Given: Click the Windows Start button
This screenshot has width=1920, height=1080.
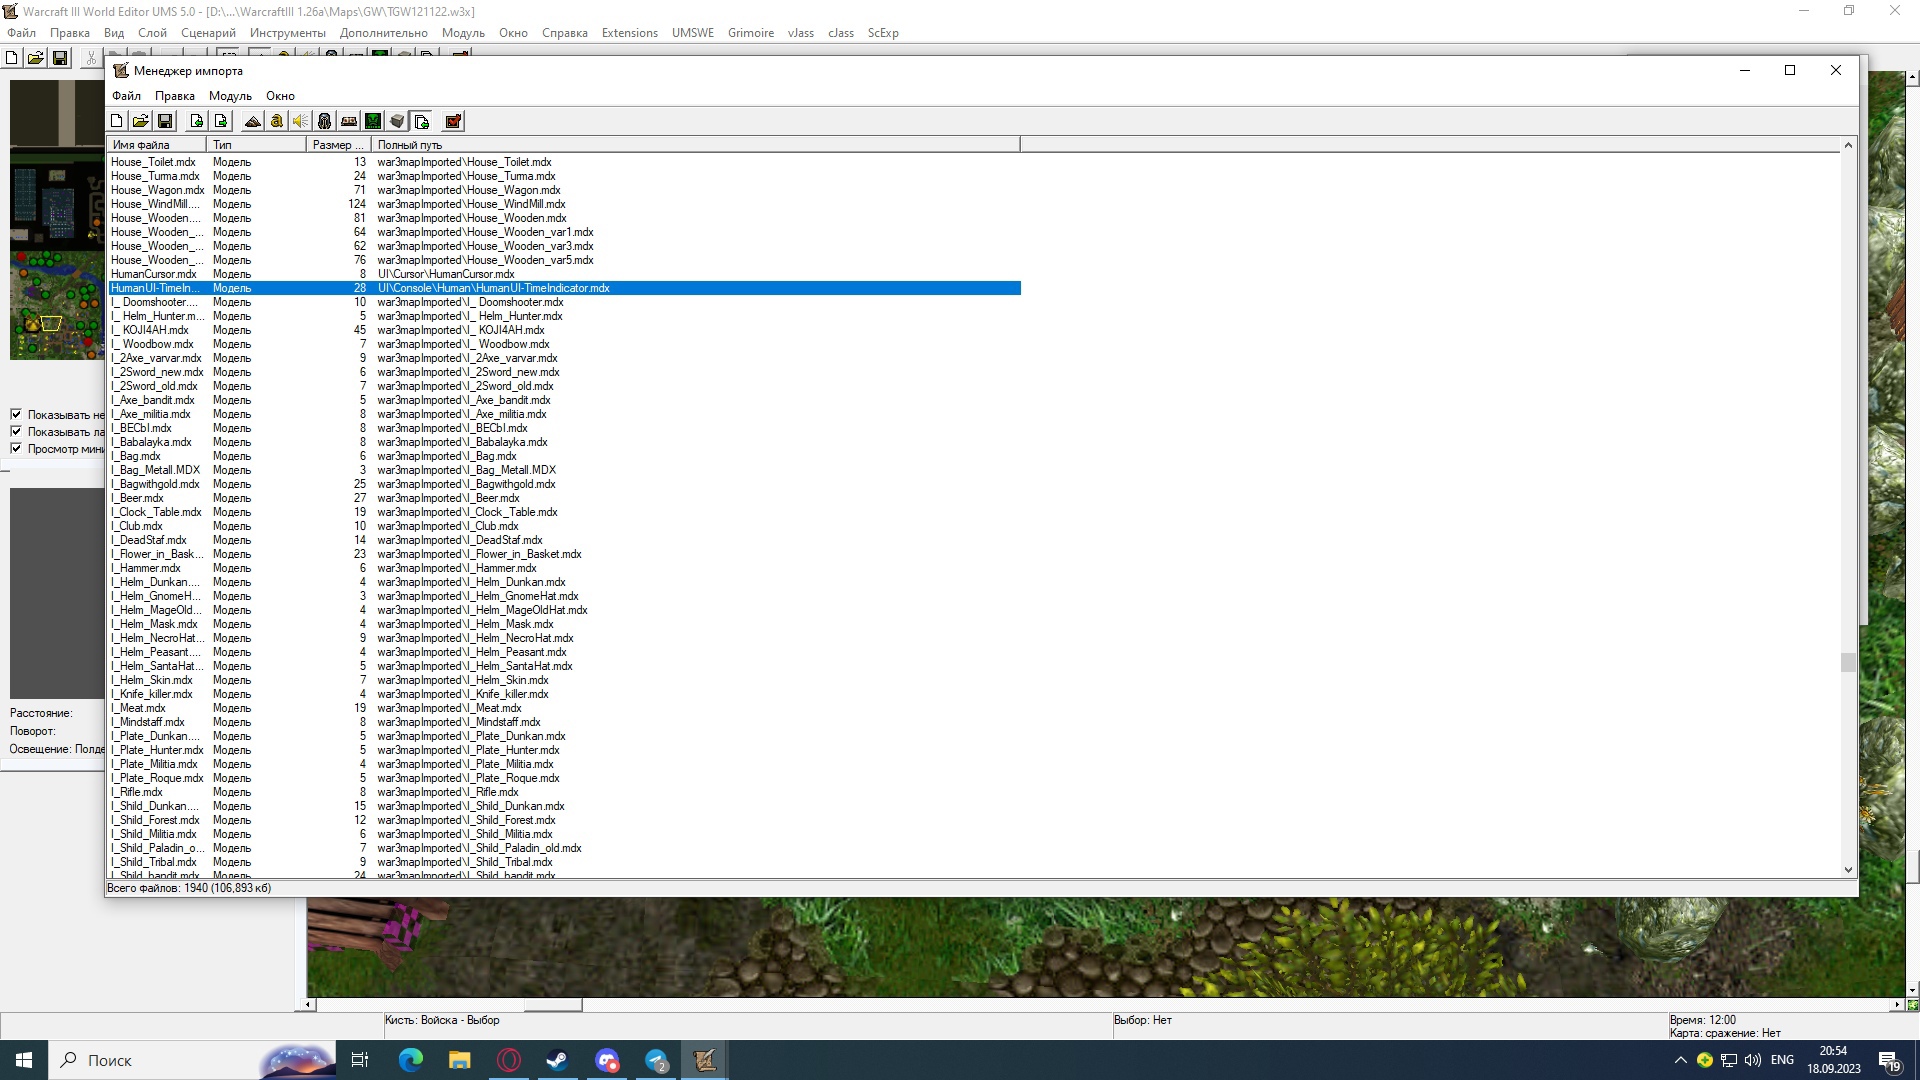Looking at the screenshot, I should [24, 1060].
